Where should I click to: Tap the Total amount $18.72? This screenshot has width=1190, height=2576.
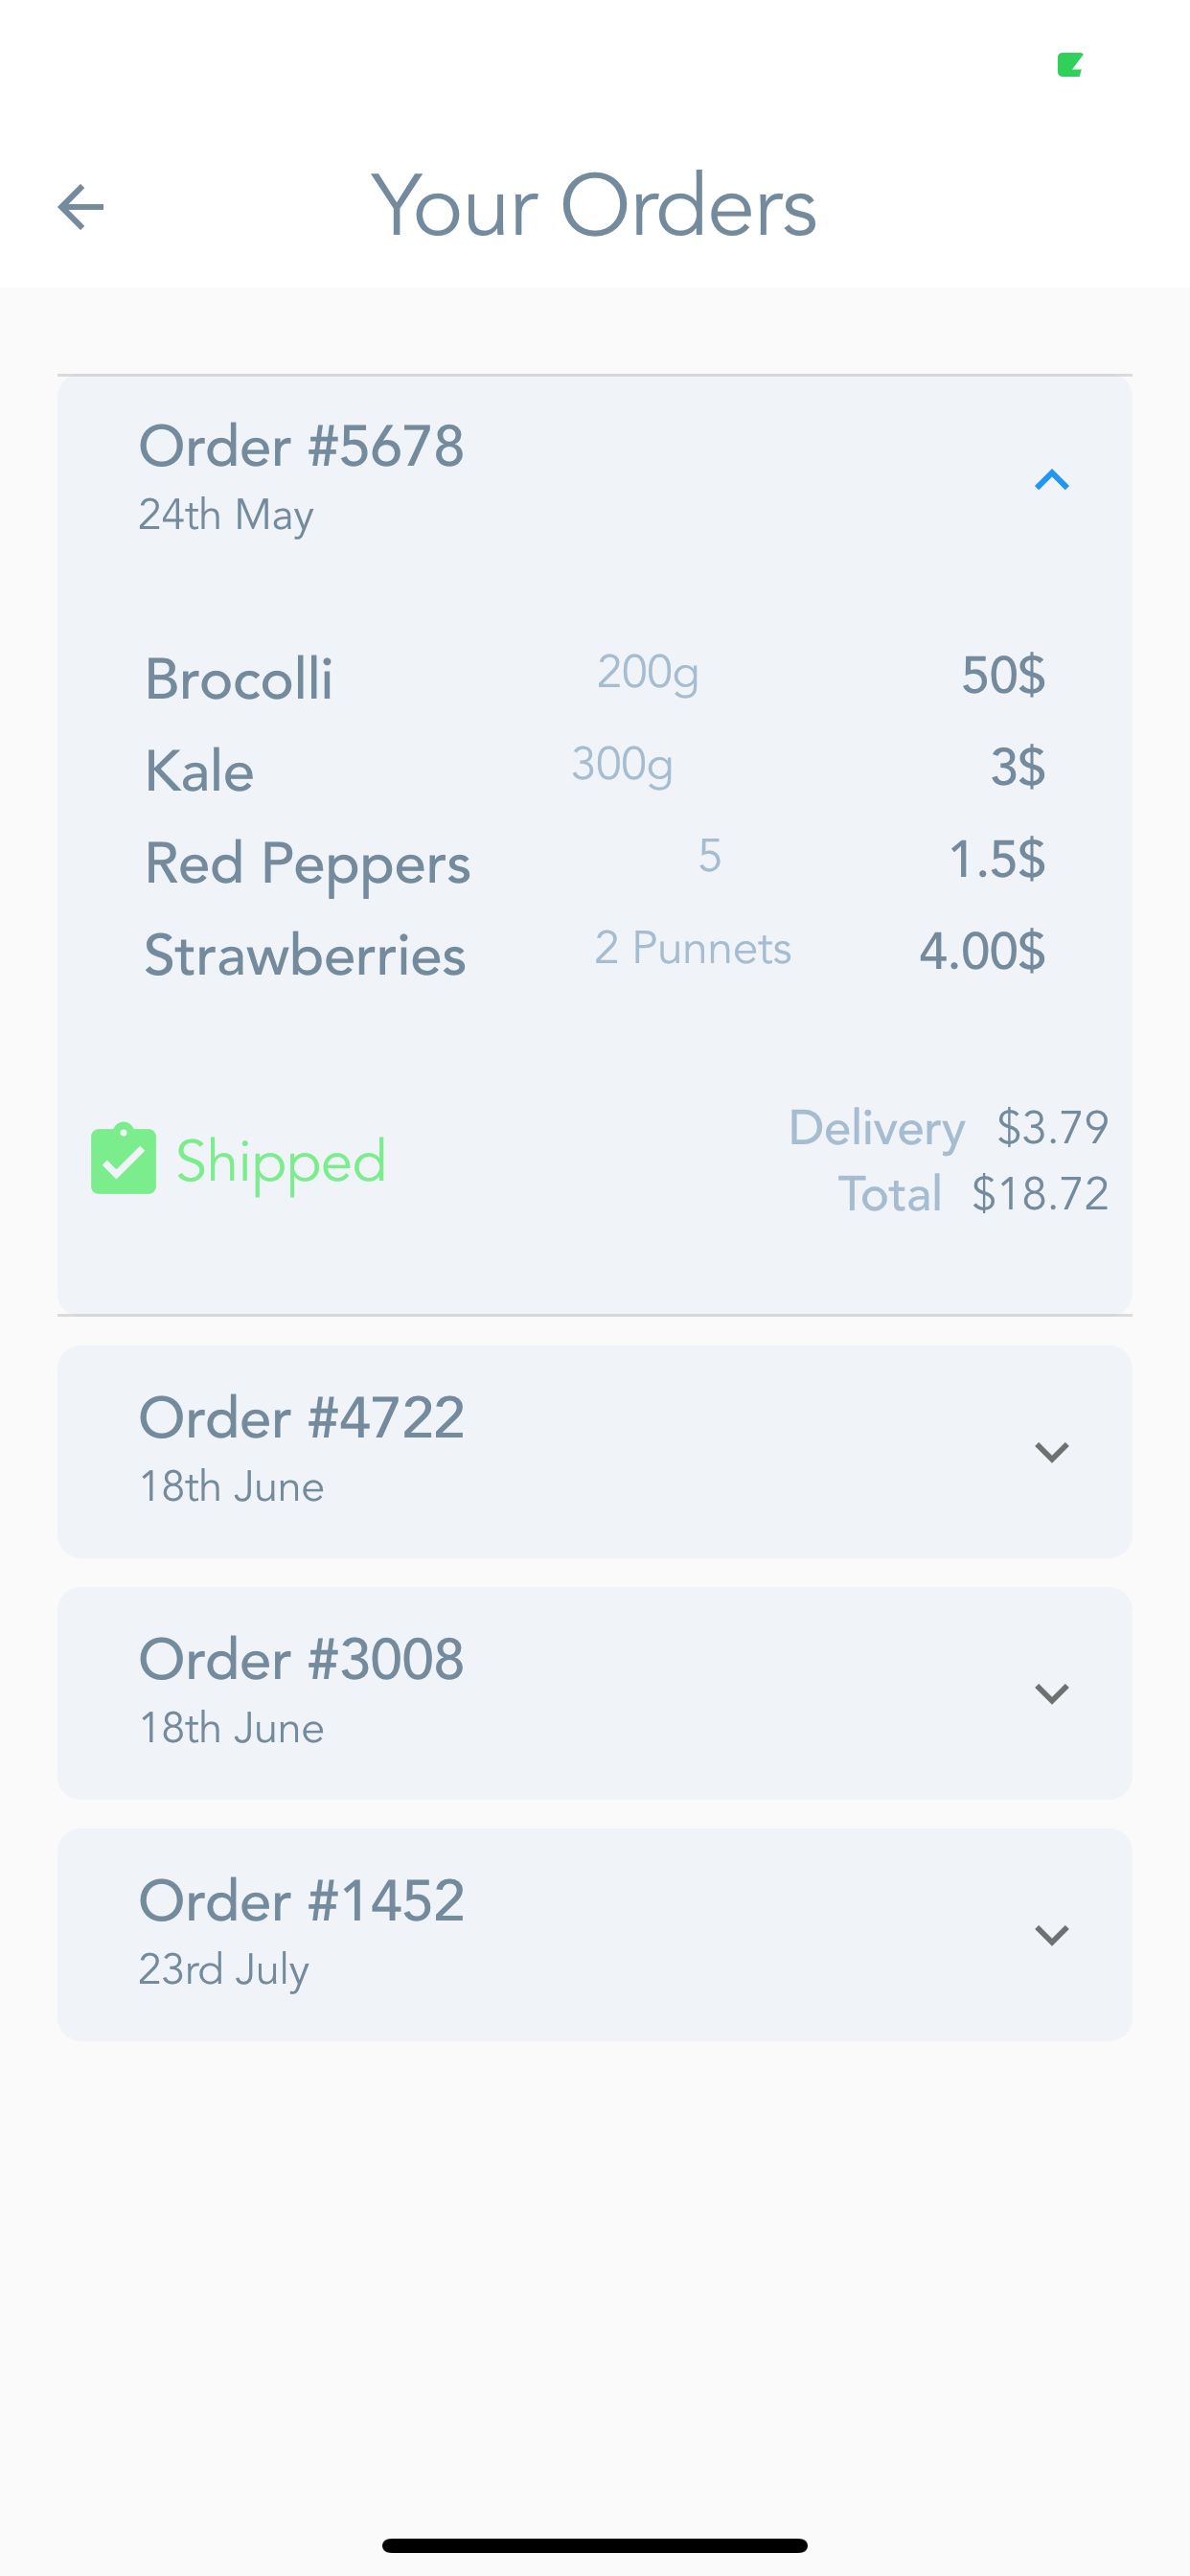pyautogui.click(x=1040, y=1193)
